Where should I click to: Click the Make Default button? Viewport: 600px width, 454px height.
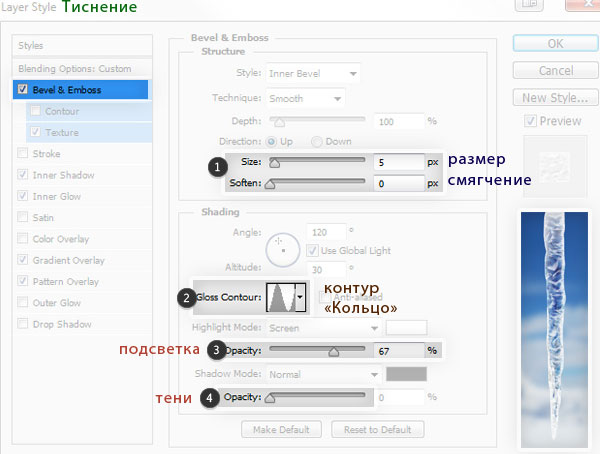click(x=281, y=430)
